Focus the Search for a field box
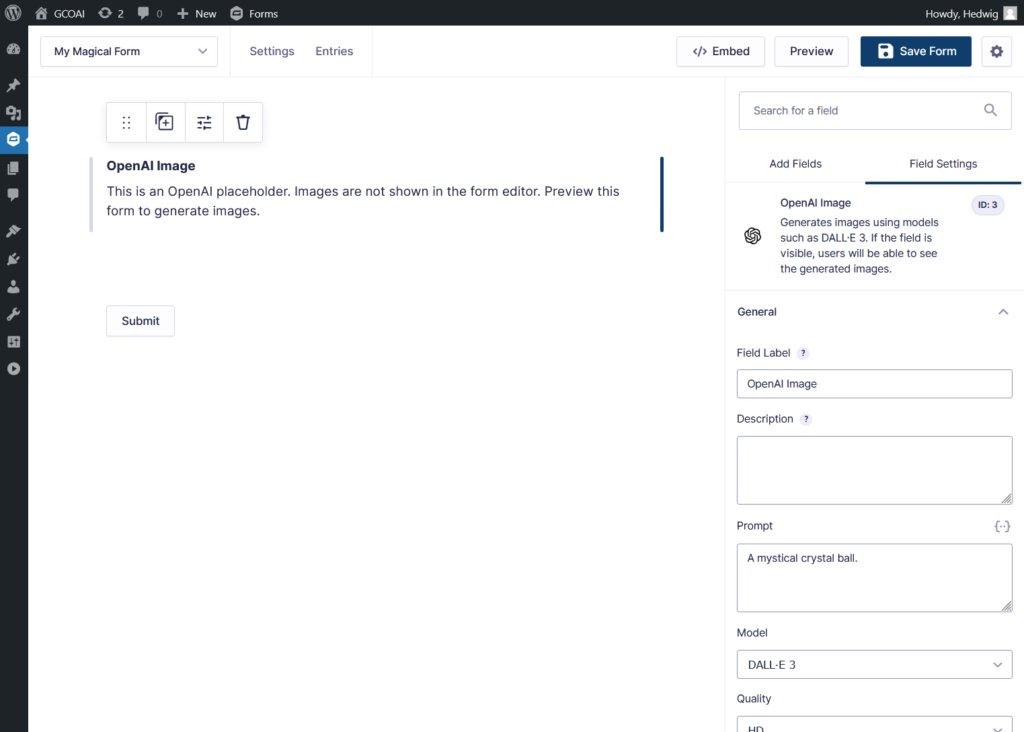The height and width of the screenshot is (732, 1024). click(x=874, y=110)
